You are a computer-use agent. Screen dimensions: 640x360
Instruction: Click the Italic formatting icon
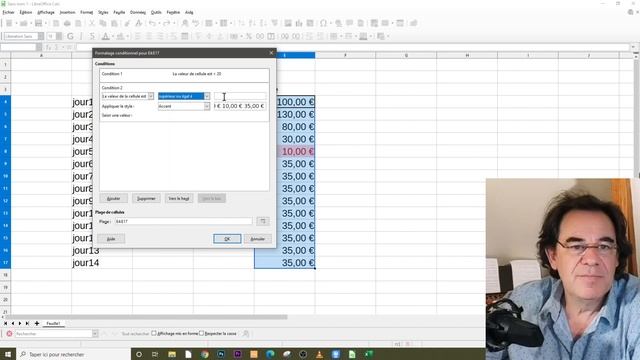81,36
